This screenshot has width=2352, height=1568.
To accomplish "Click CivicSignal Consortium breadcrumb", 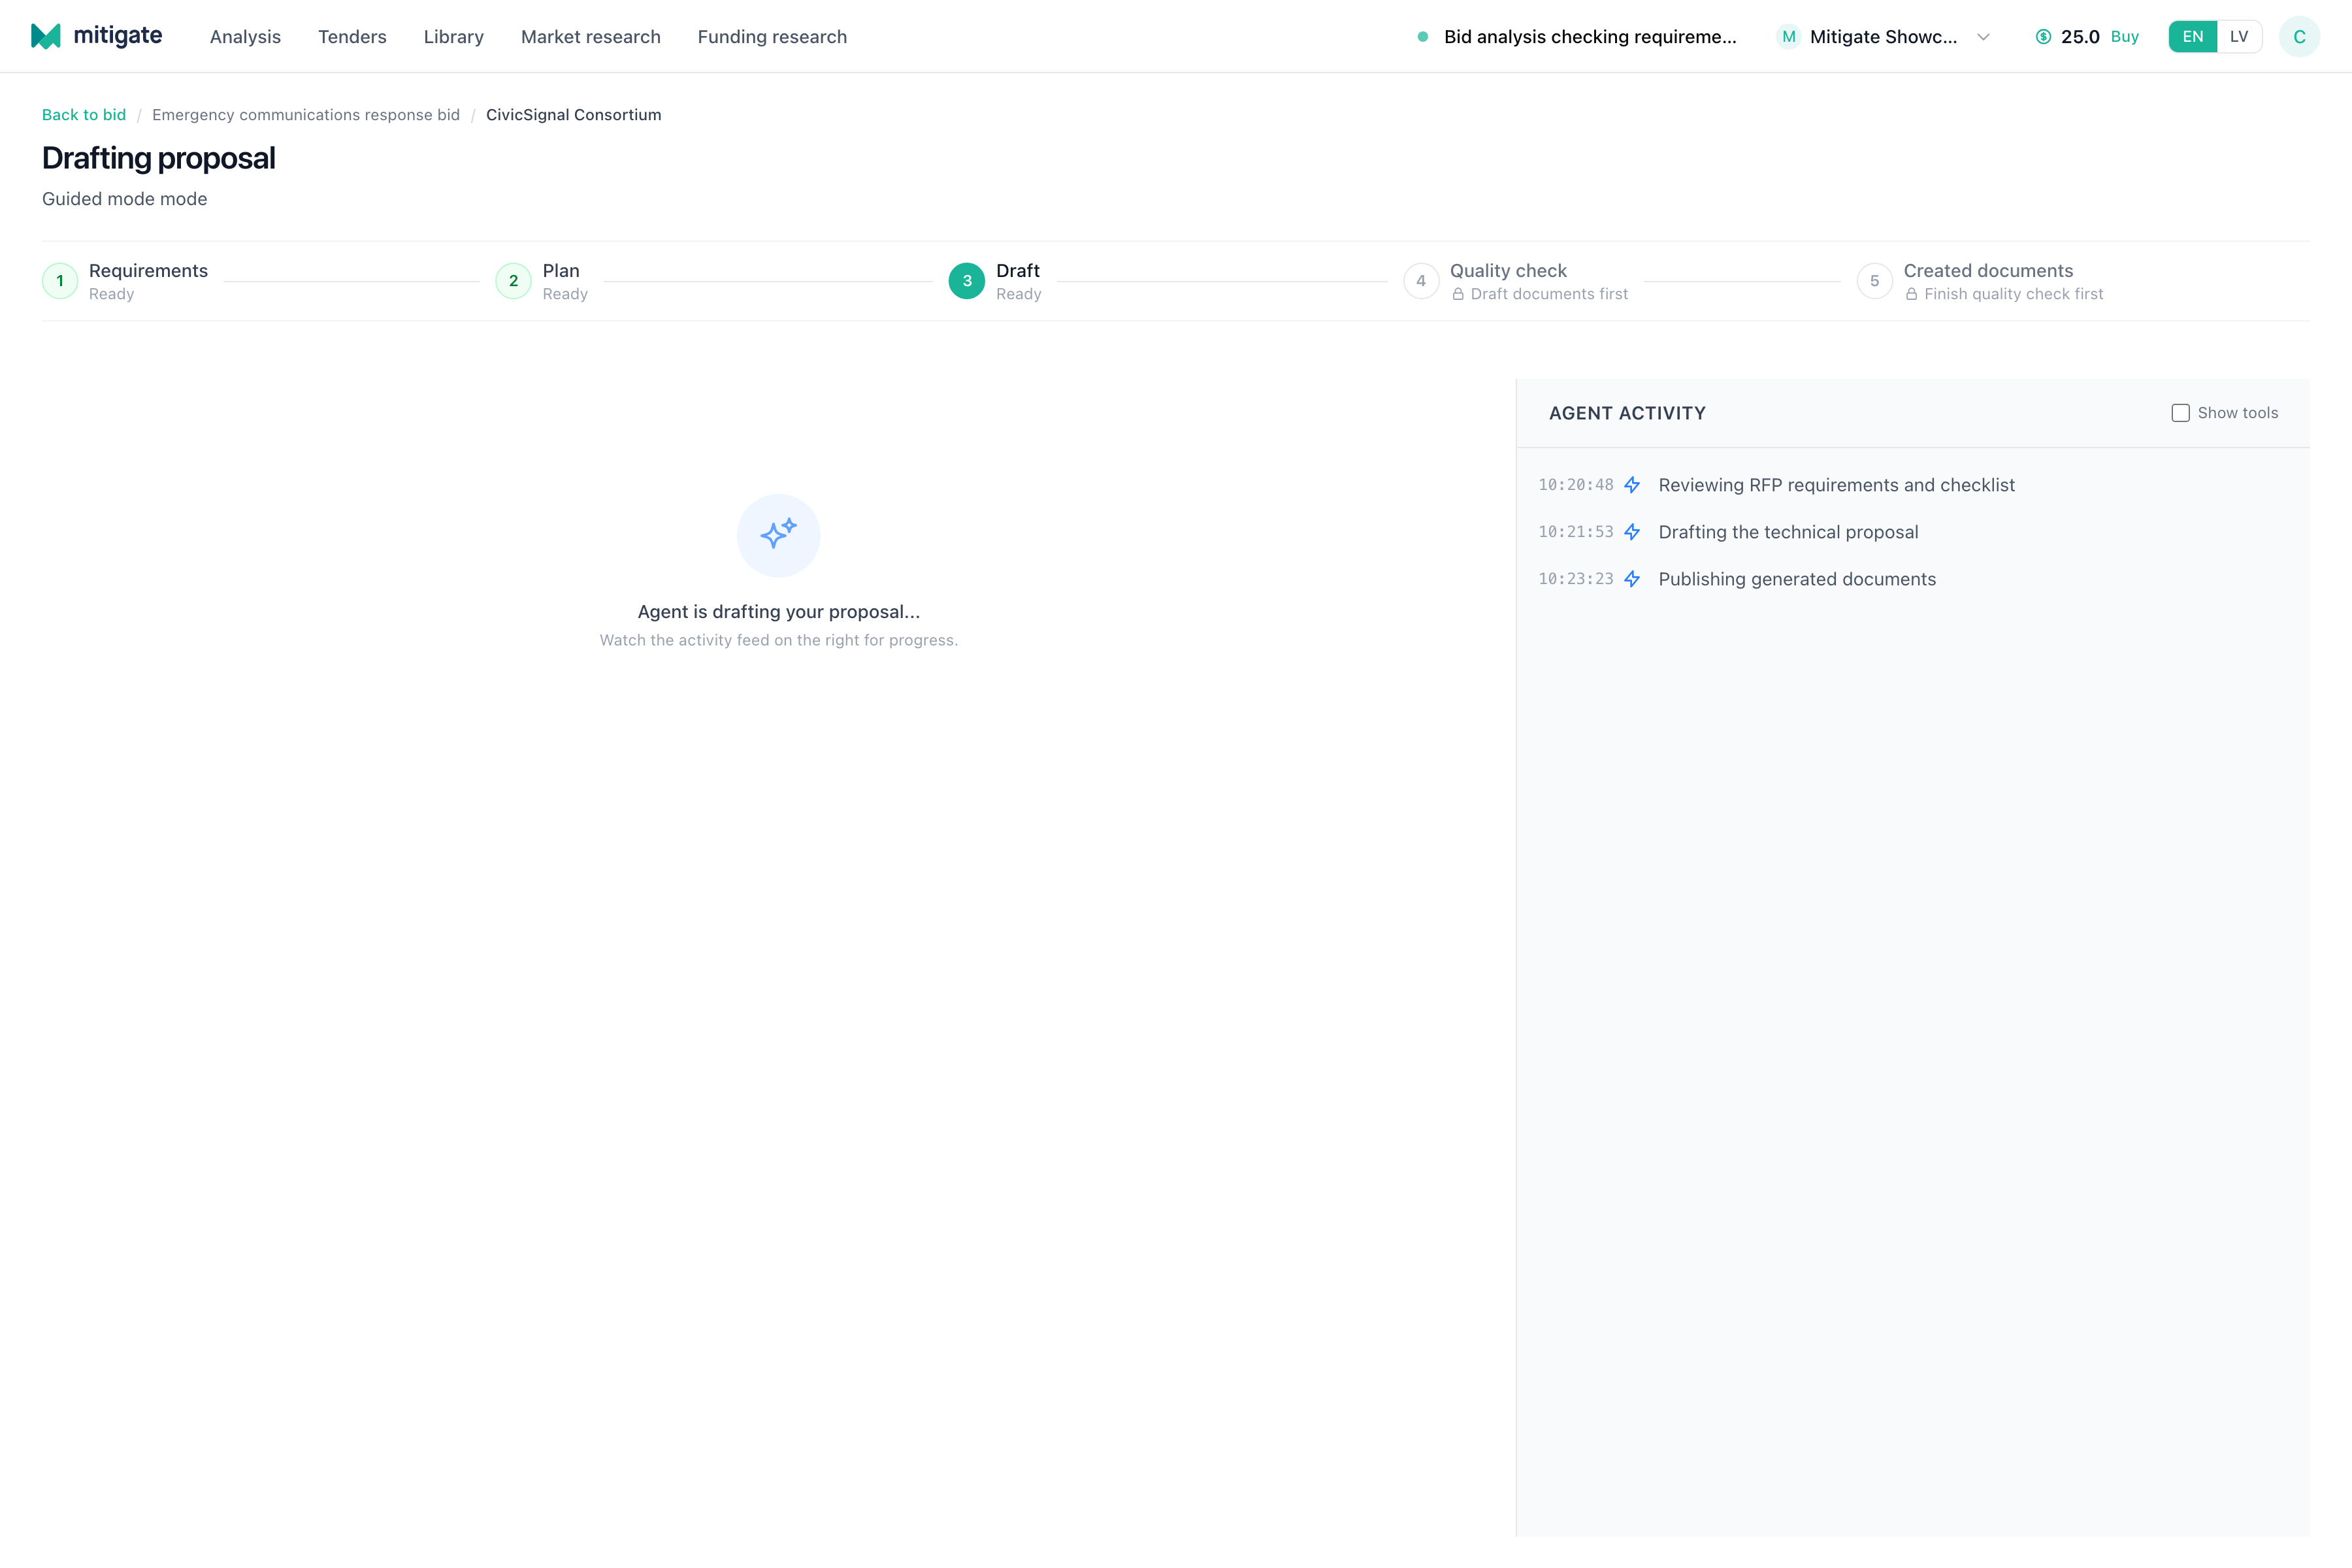I will (x=573, y=115).
